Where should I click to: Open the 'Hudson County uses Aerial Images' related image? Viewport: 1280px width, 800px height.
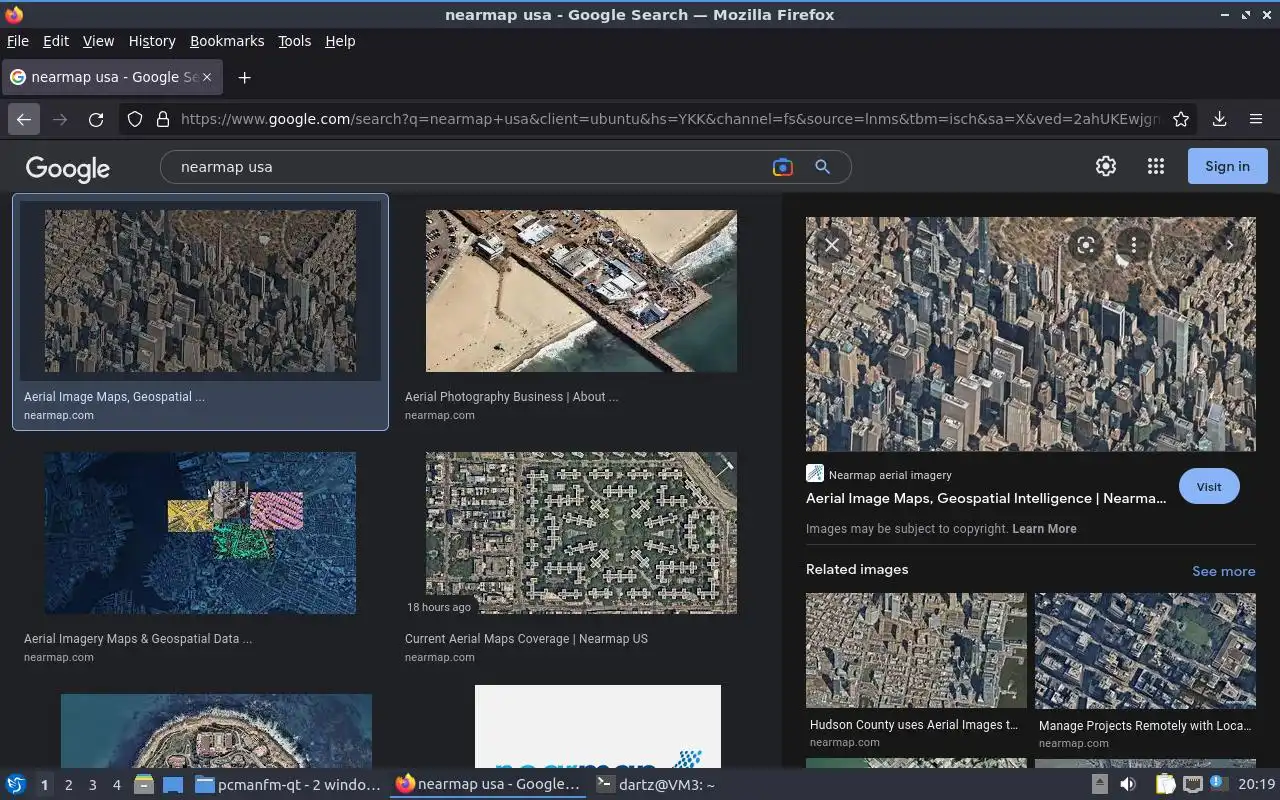[x=916, y=651]
